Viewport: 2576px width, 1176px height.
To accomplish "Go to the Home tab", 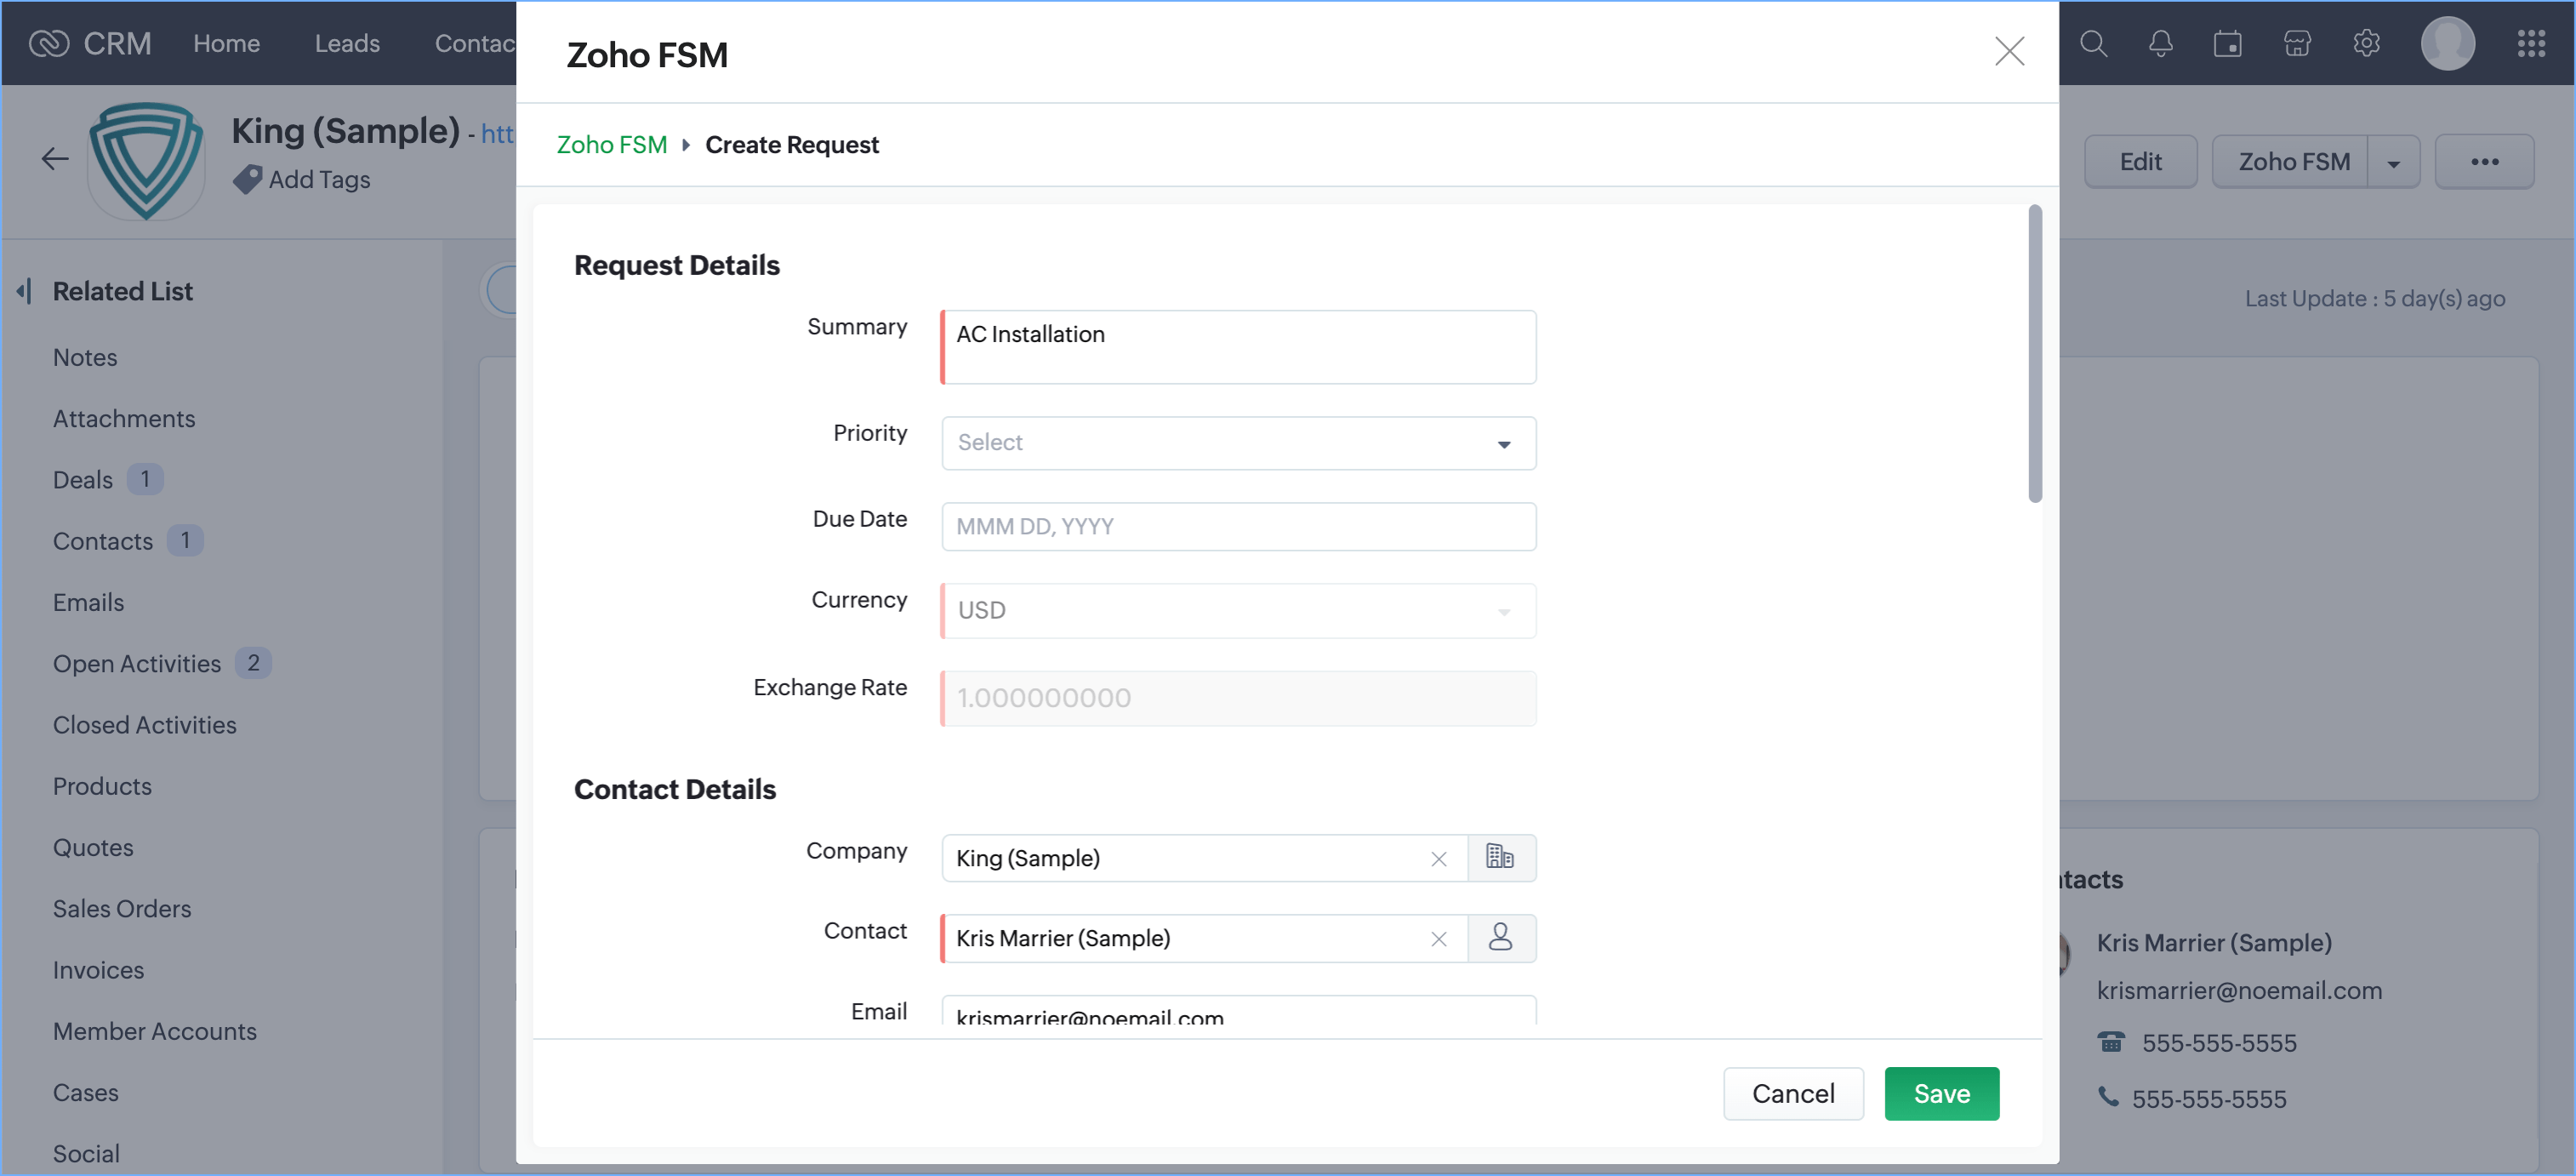I will [226, 44].
